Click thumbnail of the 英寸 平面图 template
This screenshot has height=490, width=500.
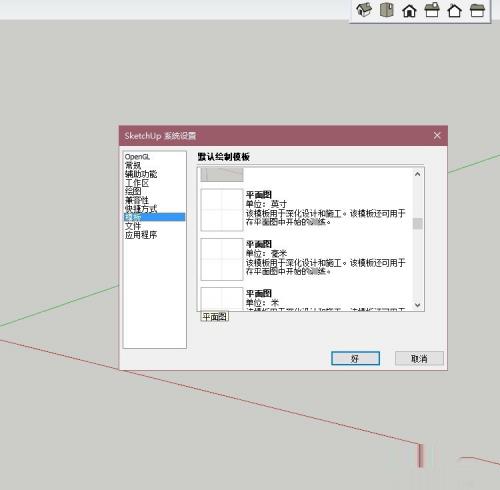222,210
